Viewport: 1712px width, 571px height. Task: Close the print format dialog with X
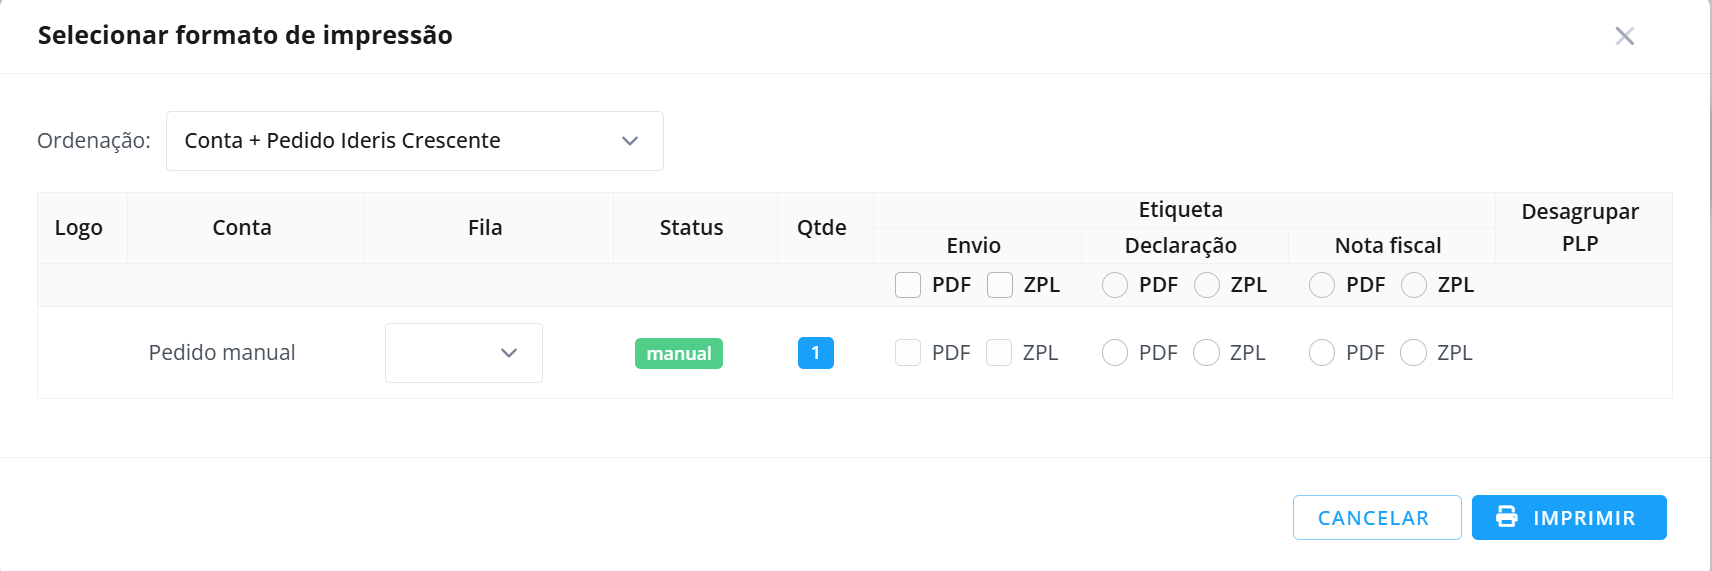(1624, 36)
